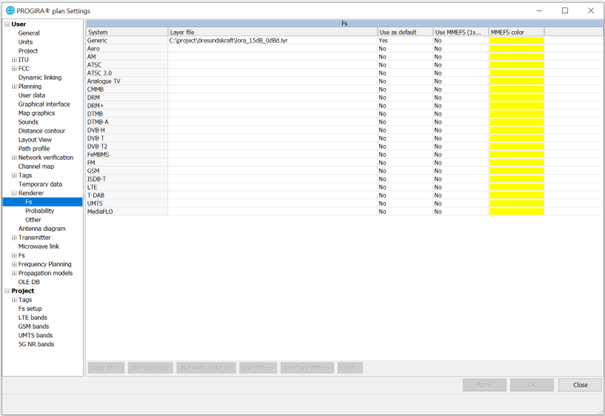
Task: Click the Use as default button
Action: click(150, 368)
